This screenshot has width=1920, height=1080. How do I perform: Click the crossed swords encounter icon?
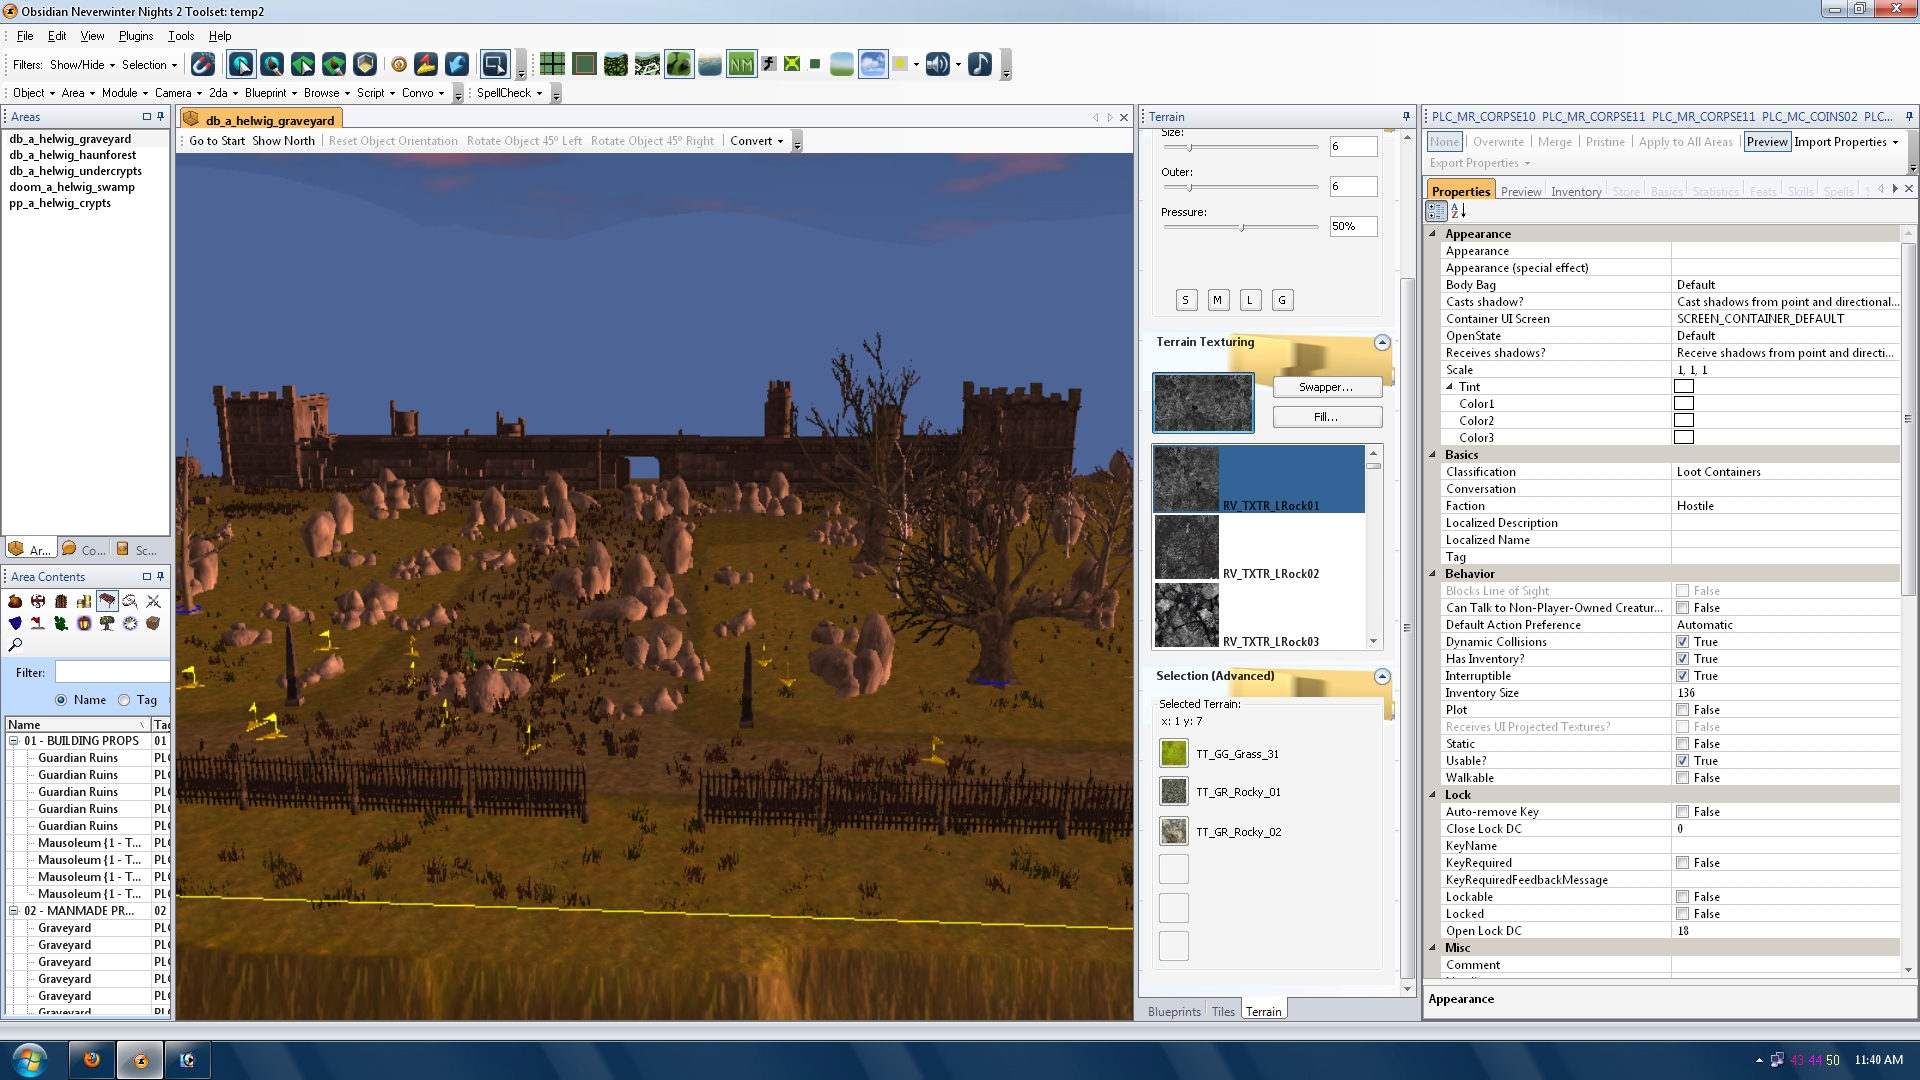(x=153, y=601)
